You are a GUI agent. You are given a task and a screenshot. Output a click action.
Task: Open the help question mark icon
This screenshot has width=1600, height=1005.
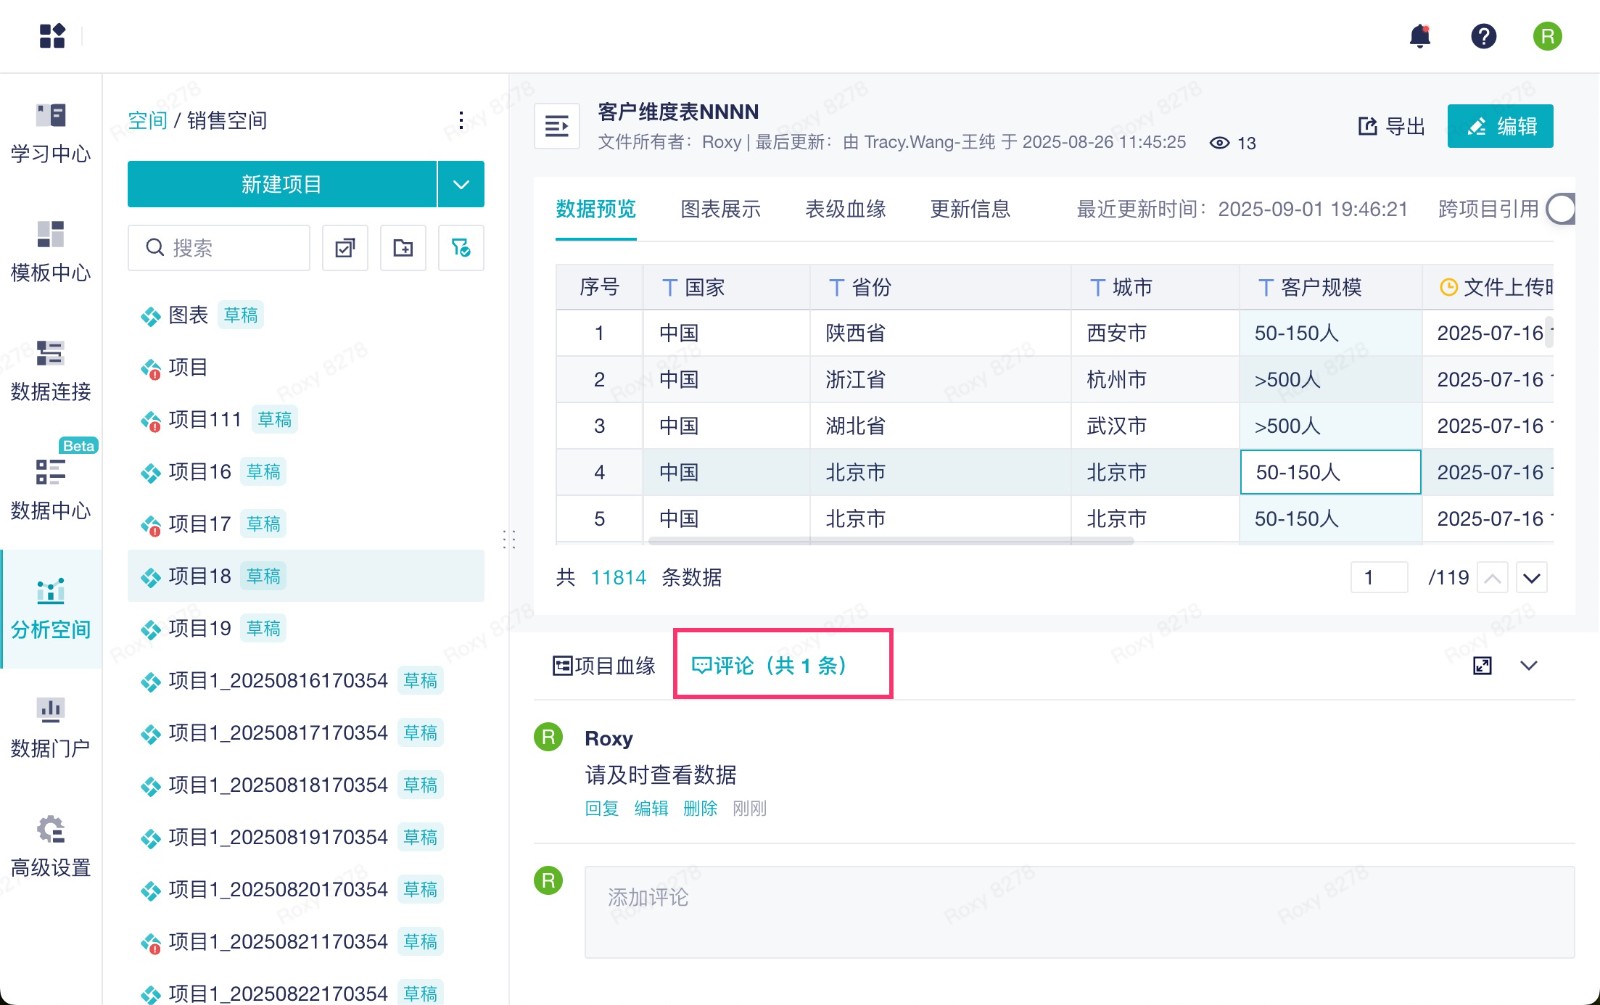[x=1483, y=37]
